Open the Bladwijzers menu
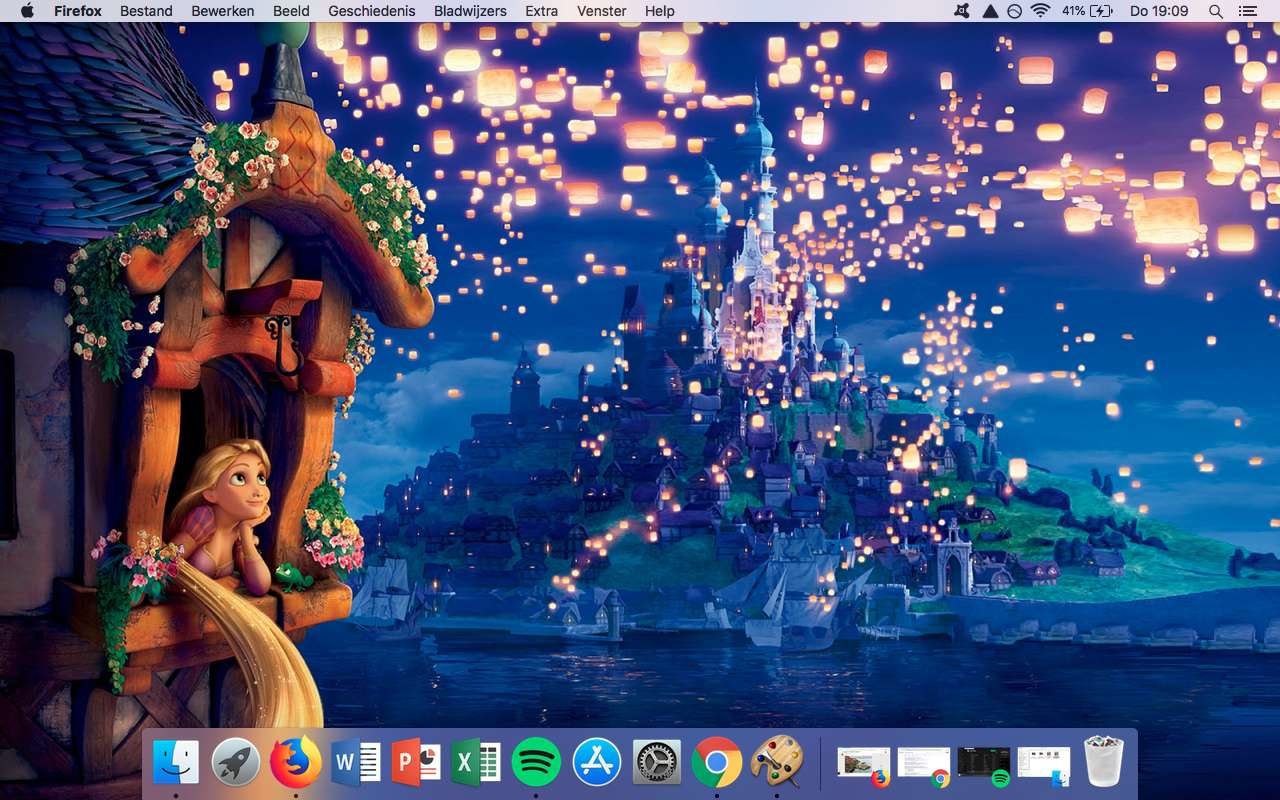 [x=470, y=11]
